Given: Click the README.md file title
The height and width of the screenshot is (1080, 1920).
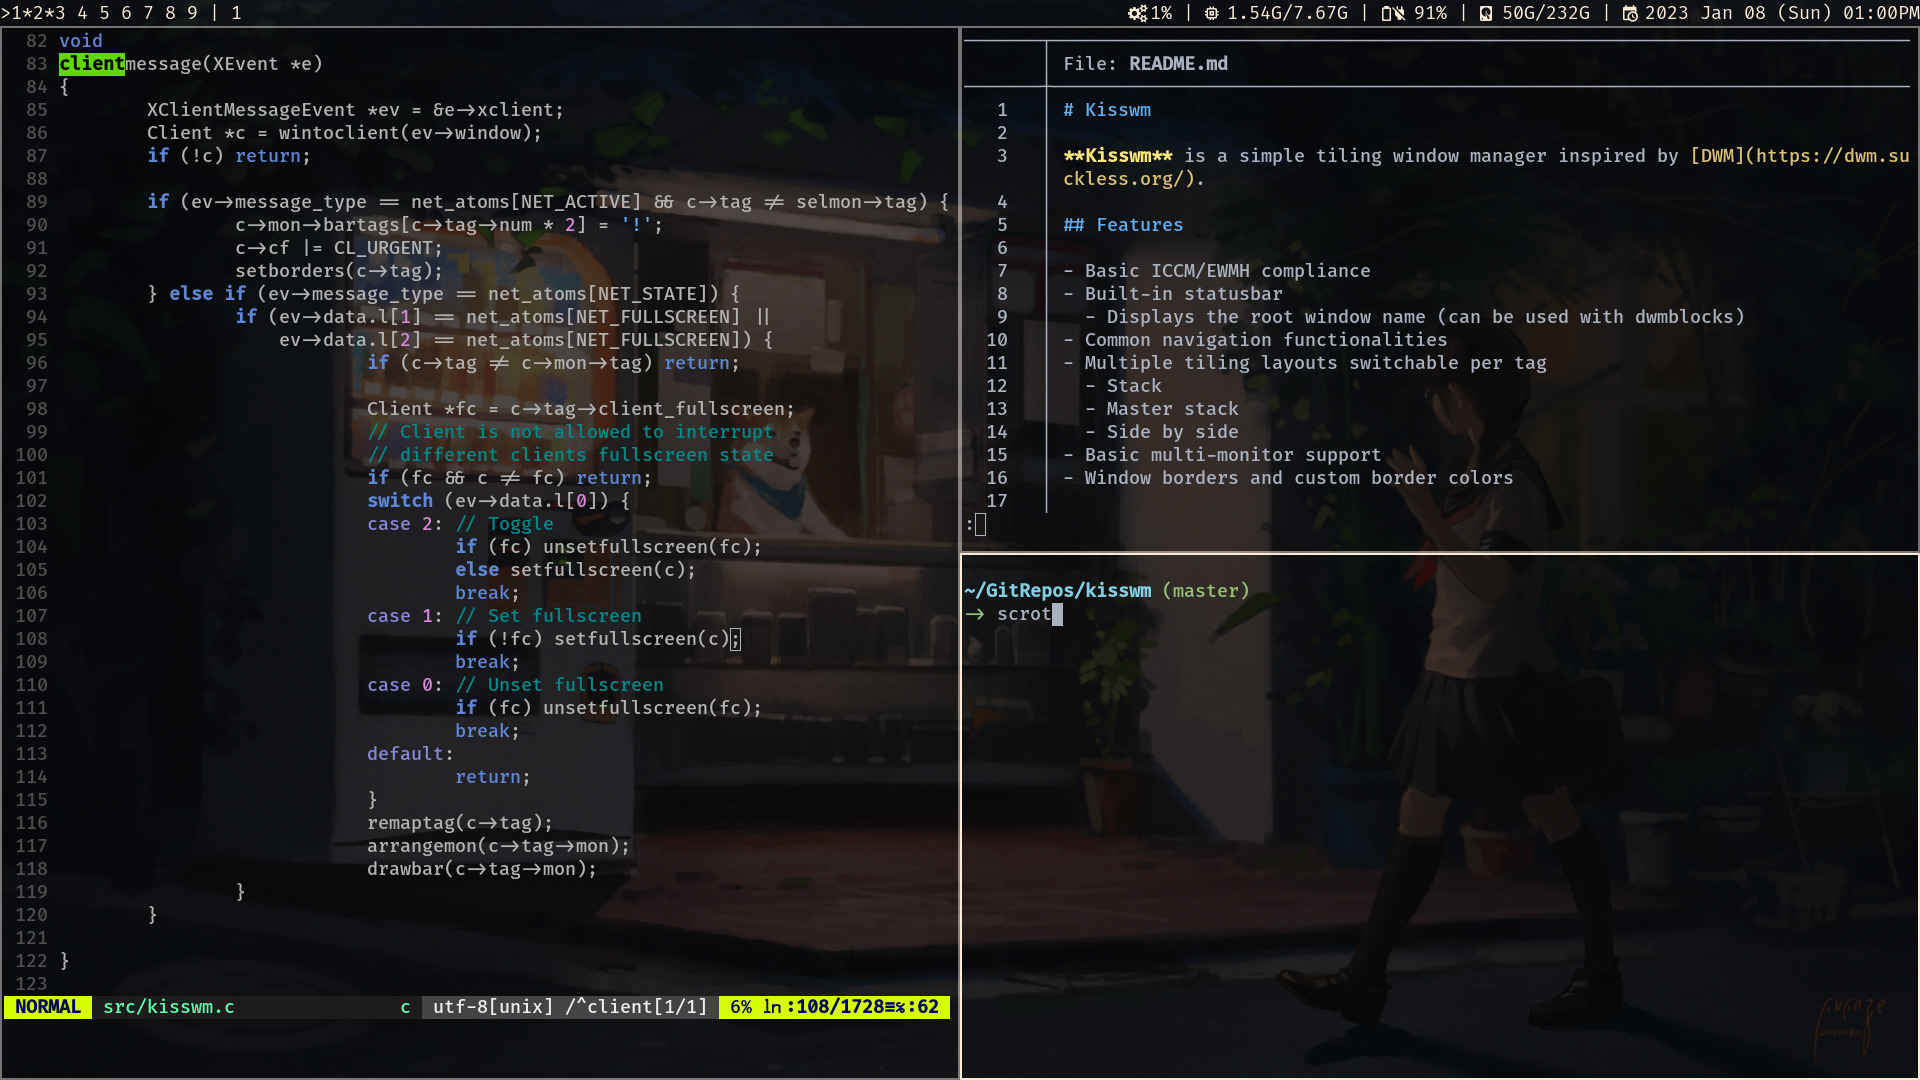Looking at the screenshot, I should coord(1178,64).
